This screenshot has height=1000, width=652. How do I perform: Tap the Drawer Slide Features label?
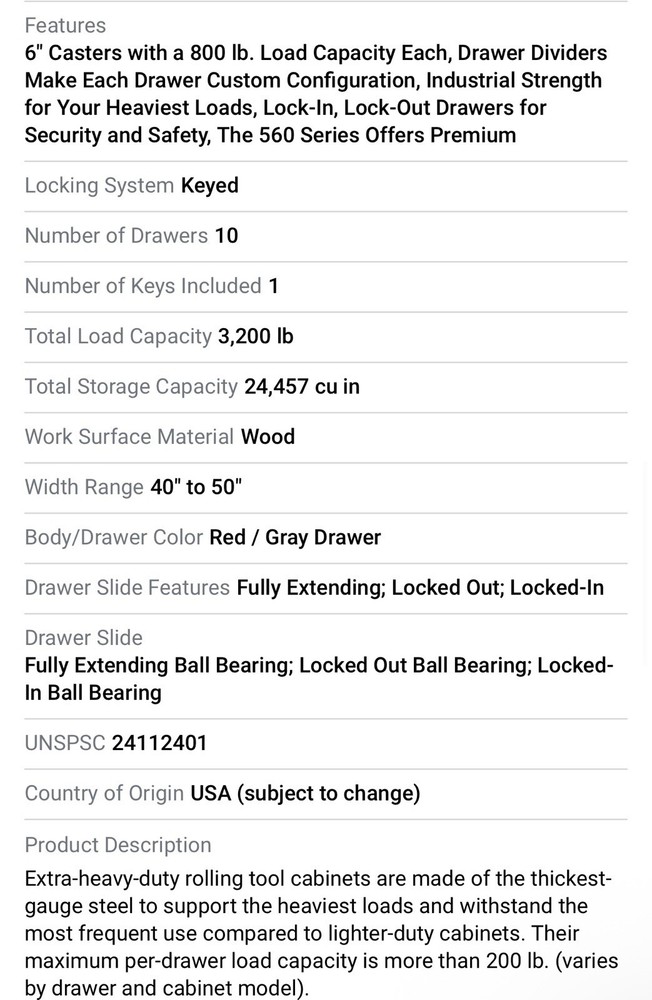pos(127,587)
